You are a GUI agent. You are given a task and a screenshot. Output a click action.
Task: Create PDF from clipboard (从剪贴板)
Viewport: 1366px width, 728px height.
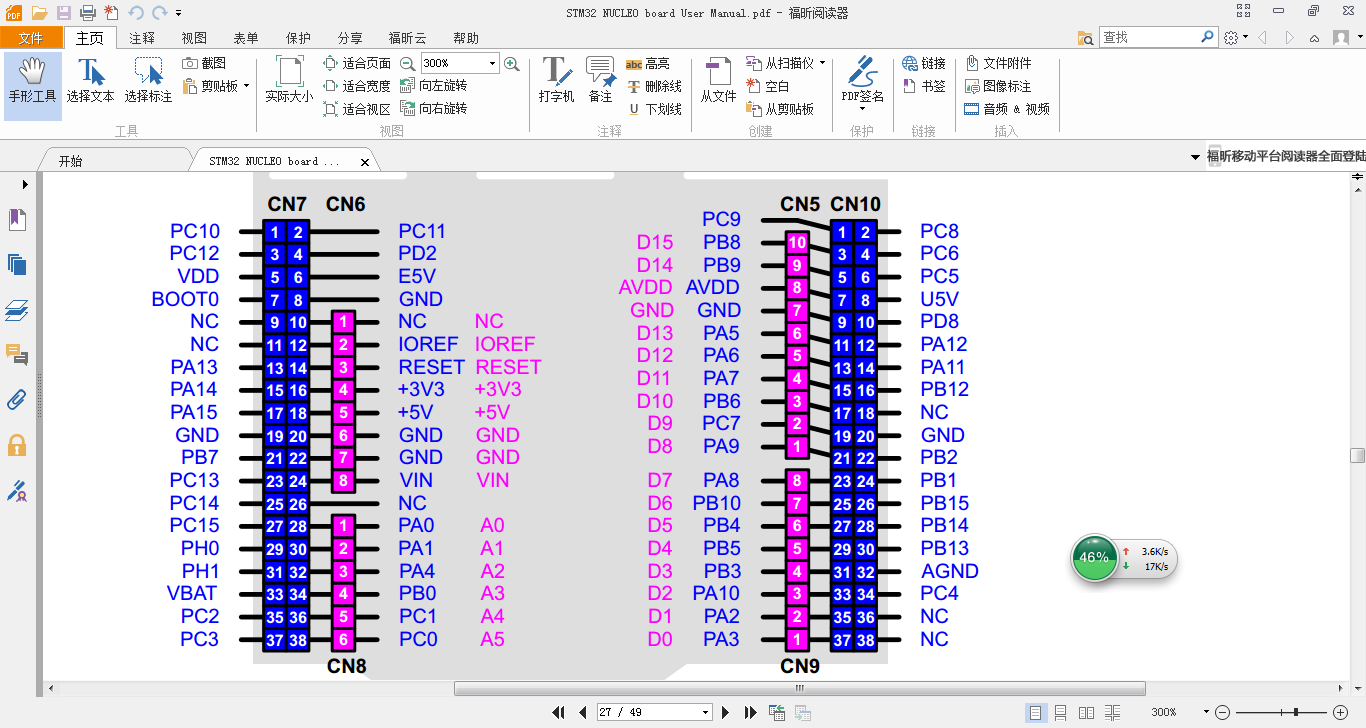(781, 108)
